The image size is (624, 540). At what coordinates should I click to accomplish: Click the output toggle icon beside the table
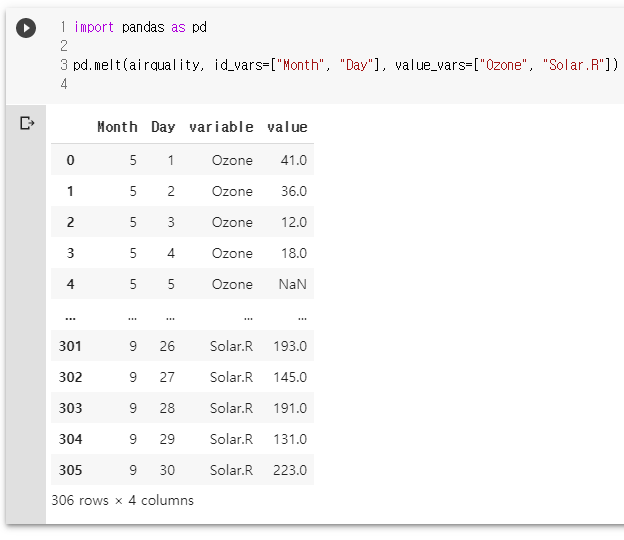(x=27, y=123)
